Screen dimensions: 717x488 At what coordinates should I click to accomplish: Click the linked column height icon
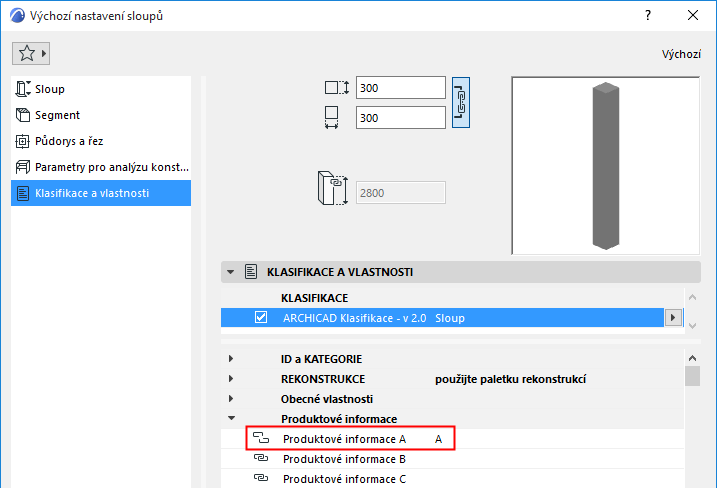click(x=332, y=188)
